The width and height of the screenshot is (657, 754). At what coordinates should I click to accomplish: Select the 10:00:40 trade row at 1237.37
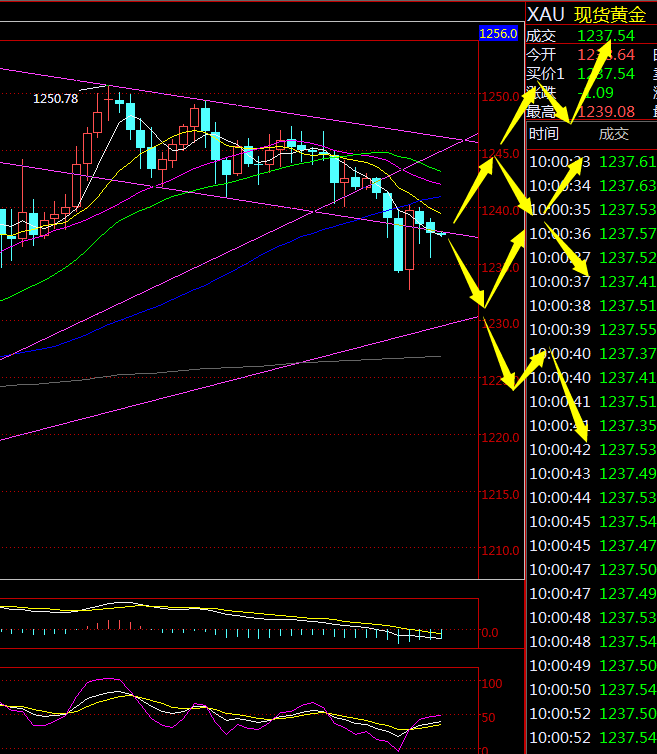click(x=592, y=354)
